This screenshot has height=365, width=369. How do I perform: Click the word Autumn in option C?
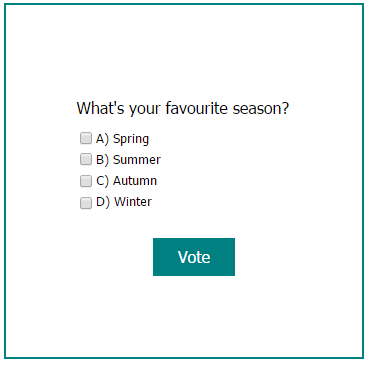tap(135, 181)
